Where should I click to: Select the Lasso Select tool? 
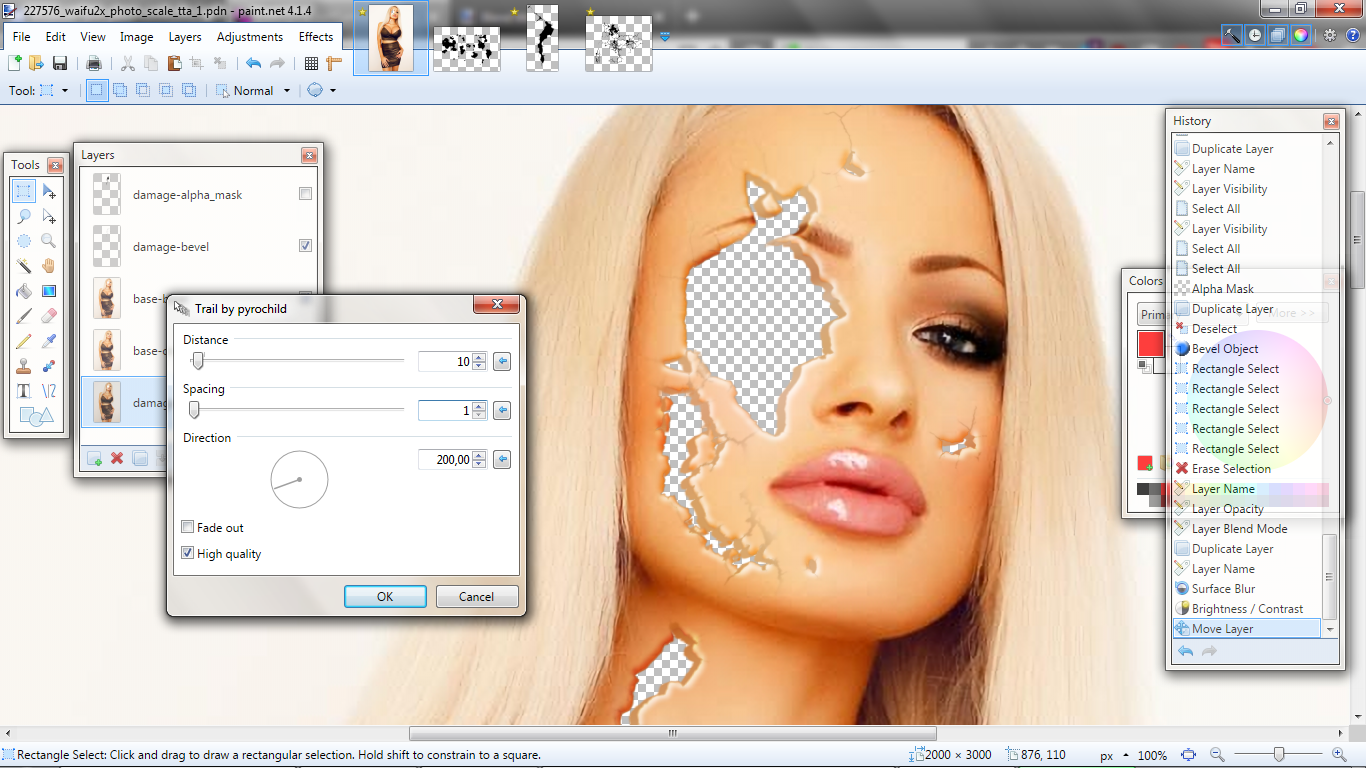pos(24,216)
